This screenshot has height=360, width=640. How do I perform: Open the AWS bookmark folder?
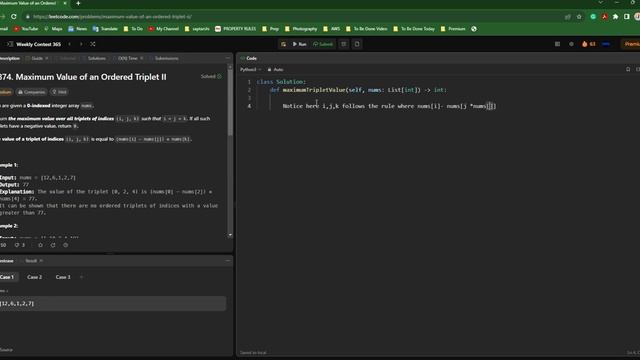pos(331,29)
